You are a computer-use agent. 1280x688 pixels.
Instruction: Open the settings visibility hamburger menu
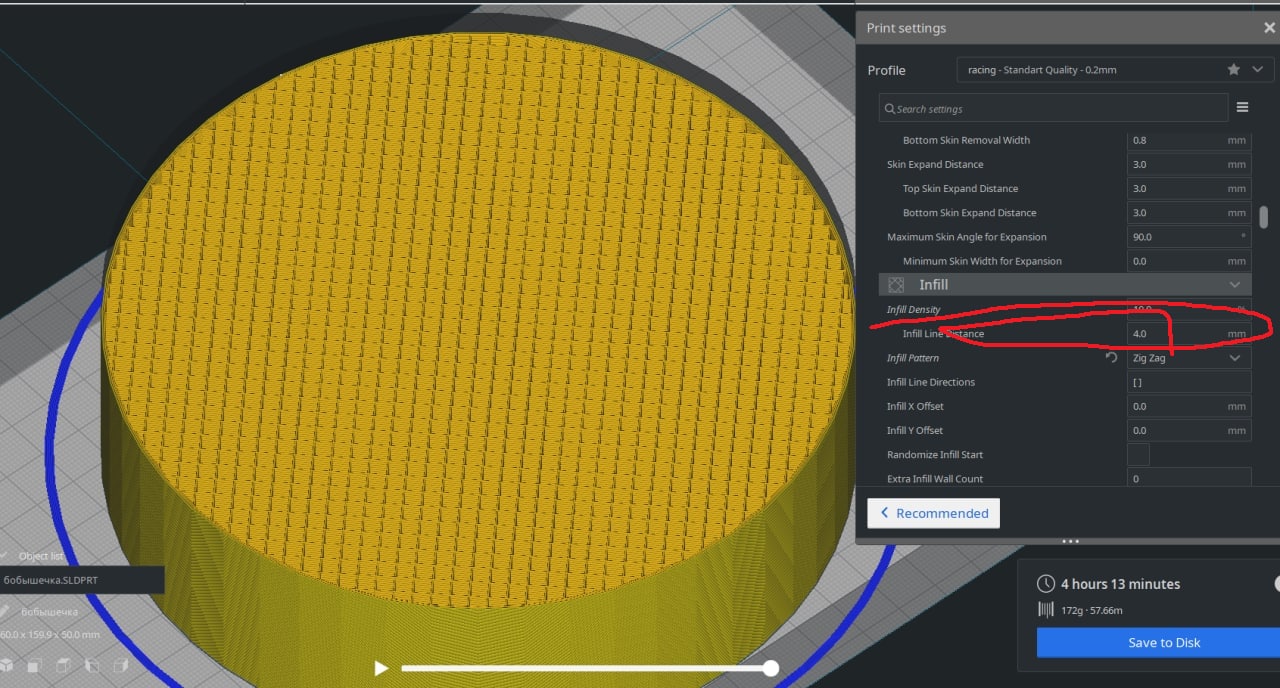click(1243, 108)
